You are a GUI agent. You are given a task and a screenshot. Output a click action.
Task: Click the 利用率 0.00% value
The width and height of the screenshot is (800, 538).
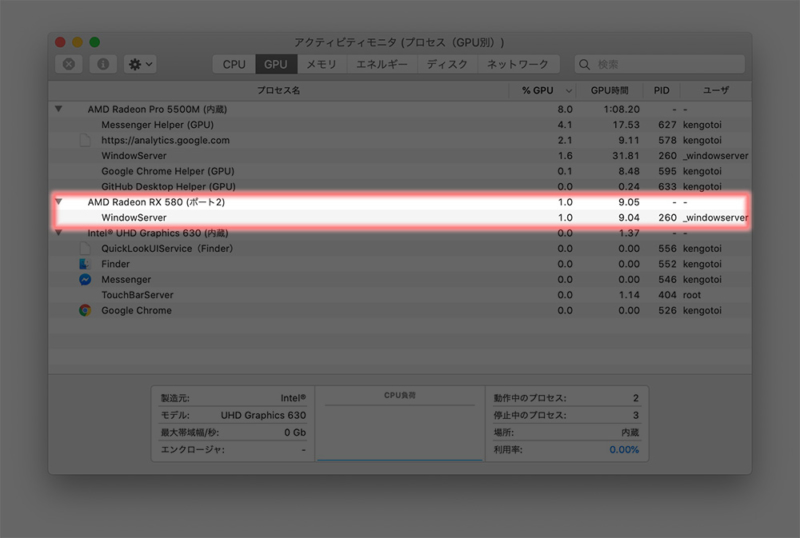624,450
